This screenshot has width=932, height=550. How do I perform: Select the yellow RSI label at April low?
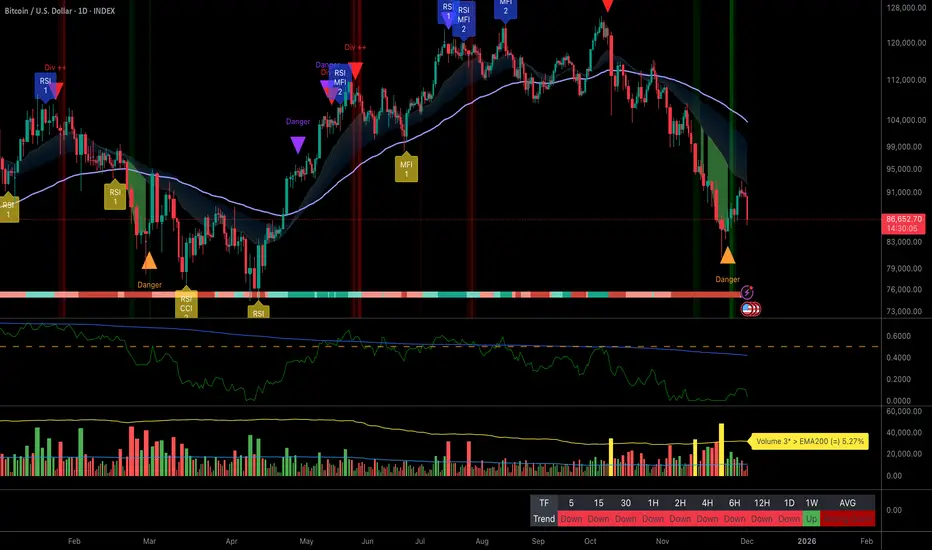[258, 310]
